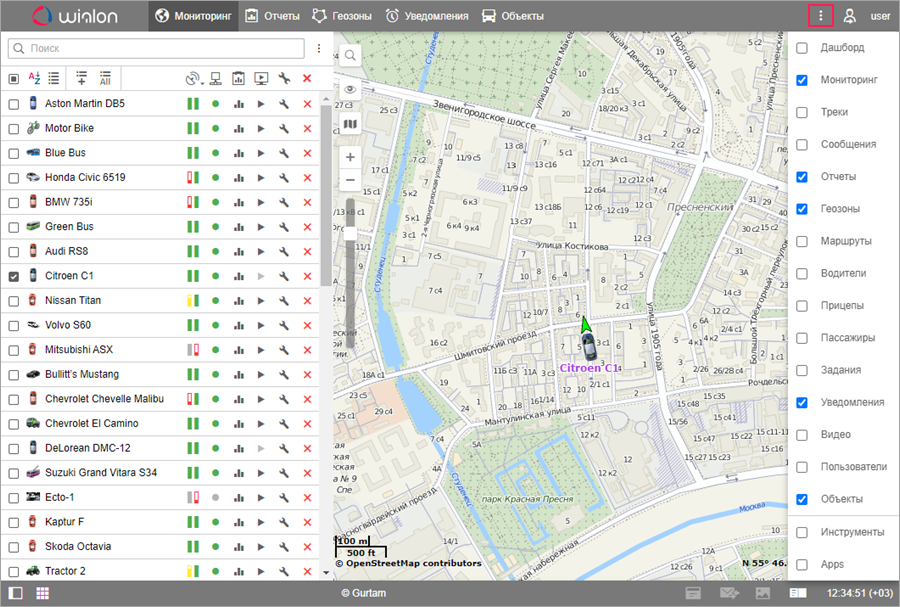Viewport: 900px width, 607px height.
Task: Remove Nissan Titan from the list
Action: (307, 301)
